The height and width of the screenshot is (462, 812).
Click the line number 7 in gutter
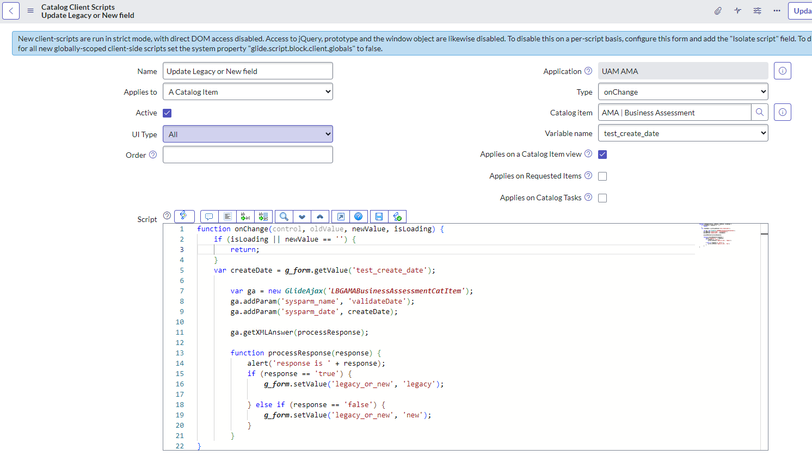[182, 291]
